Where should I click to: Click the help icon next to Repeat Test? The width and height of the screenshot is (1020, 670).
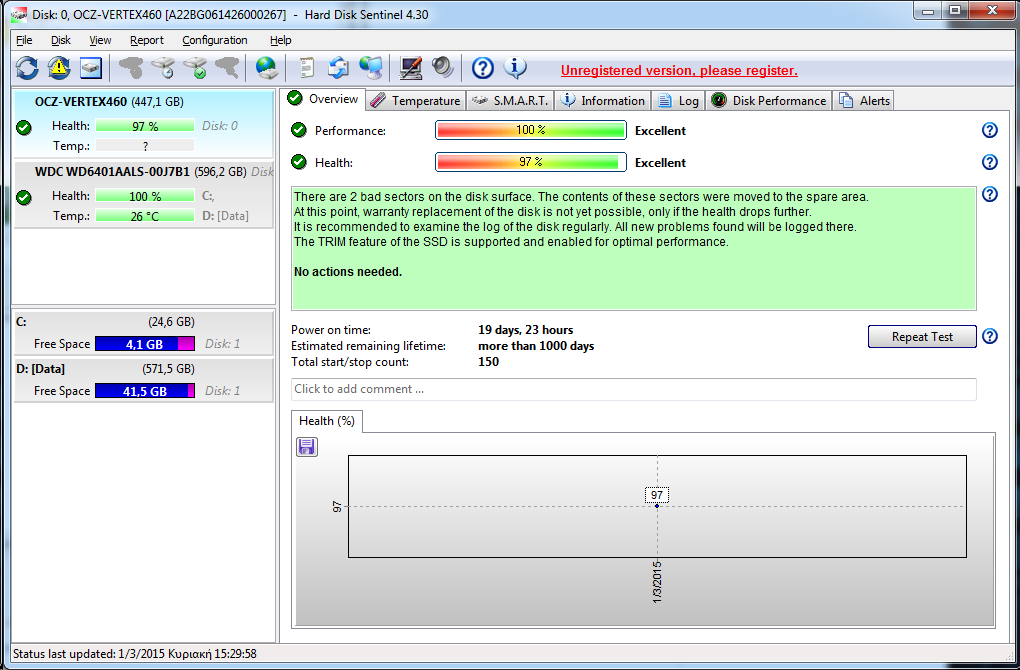[x=989, y=336]
